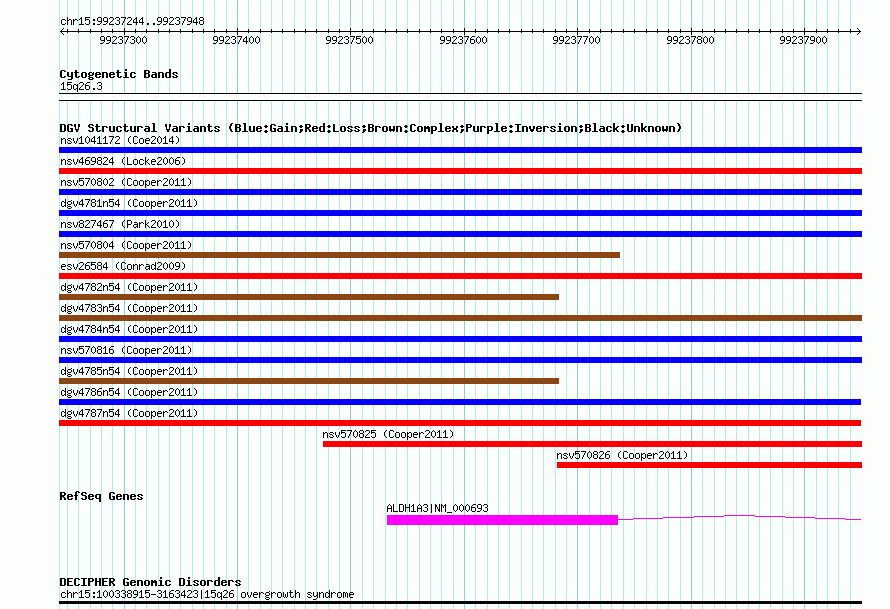Click the brown nsv570804 complex variant bar
Screen dimensions: 890x609
tap(339, 255)
